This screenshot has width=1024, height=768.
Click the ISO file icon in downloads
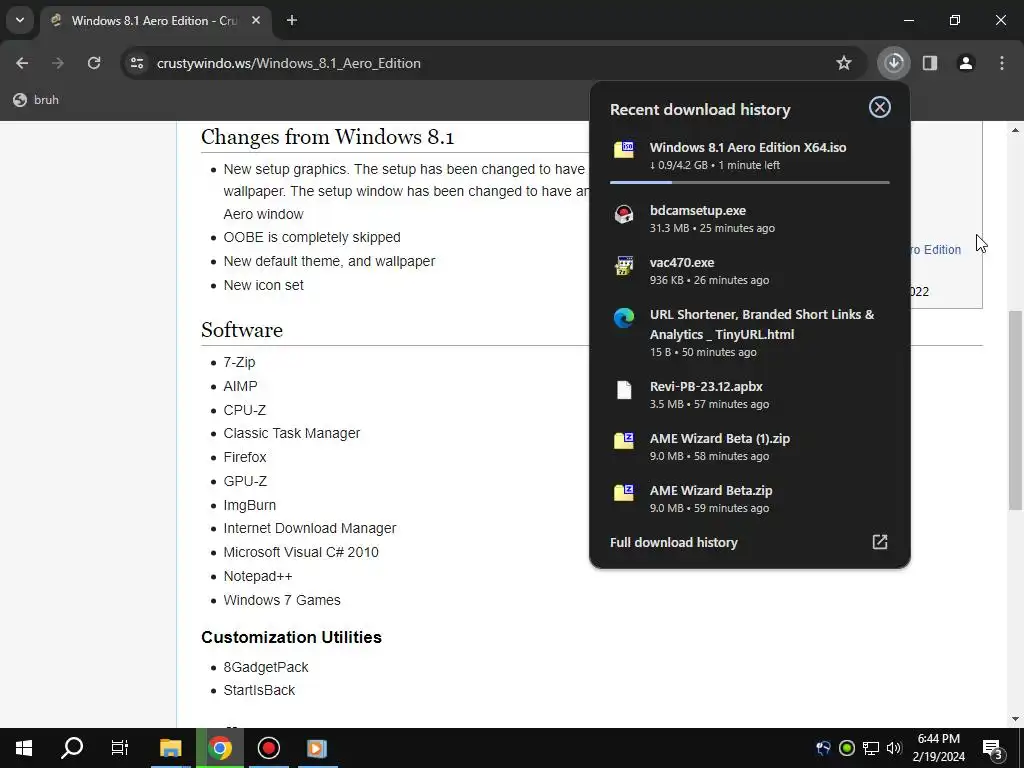624,150
